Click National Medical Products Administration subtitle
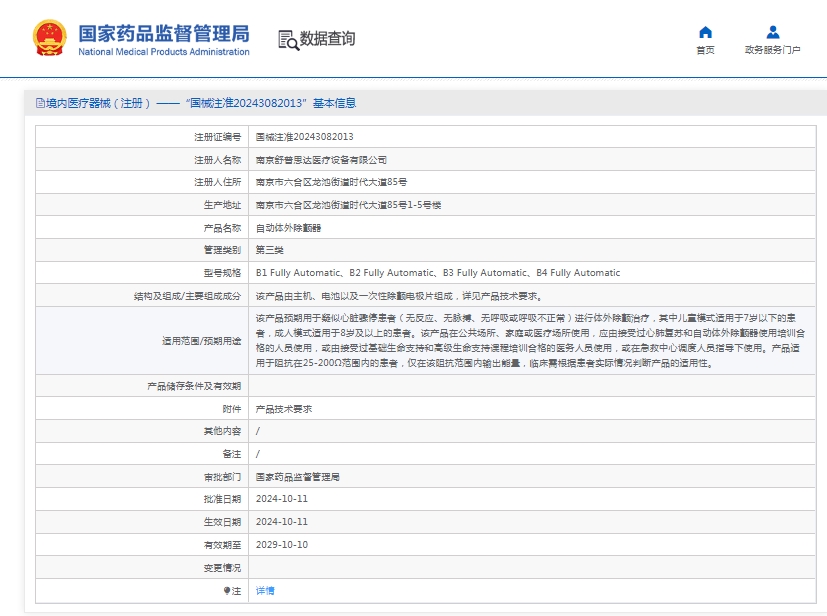Image resolution: width=827 pixels, height=616 pixels. click(x=164, y=52)
